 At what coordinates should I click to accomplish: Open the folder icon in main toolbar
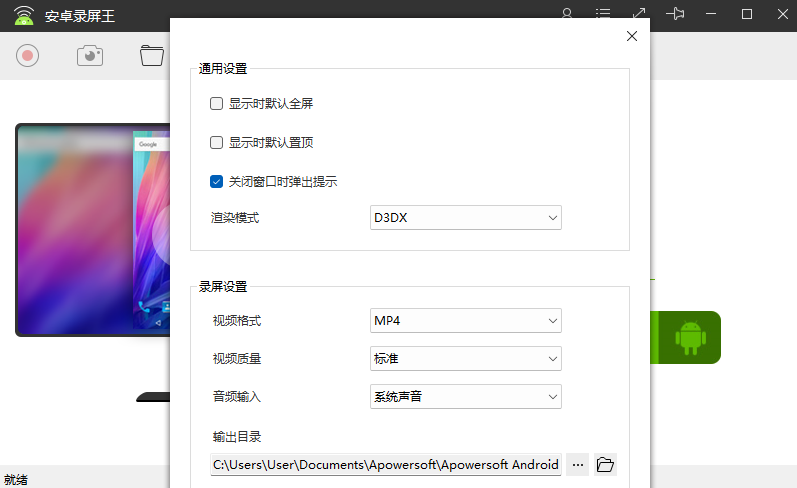pos(152,55)
